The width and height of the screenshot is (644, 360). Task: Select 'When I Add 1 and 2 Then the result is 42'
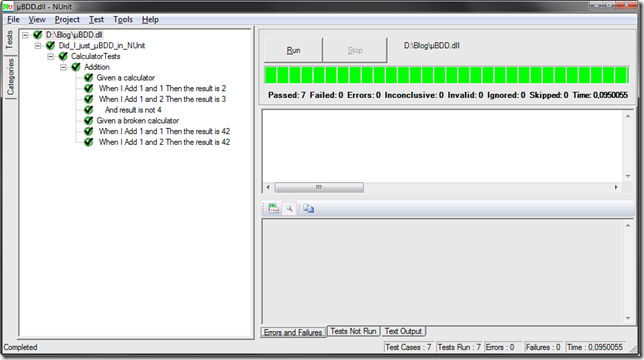pyautogui.click(x=164, y=142)
